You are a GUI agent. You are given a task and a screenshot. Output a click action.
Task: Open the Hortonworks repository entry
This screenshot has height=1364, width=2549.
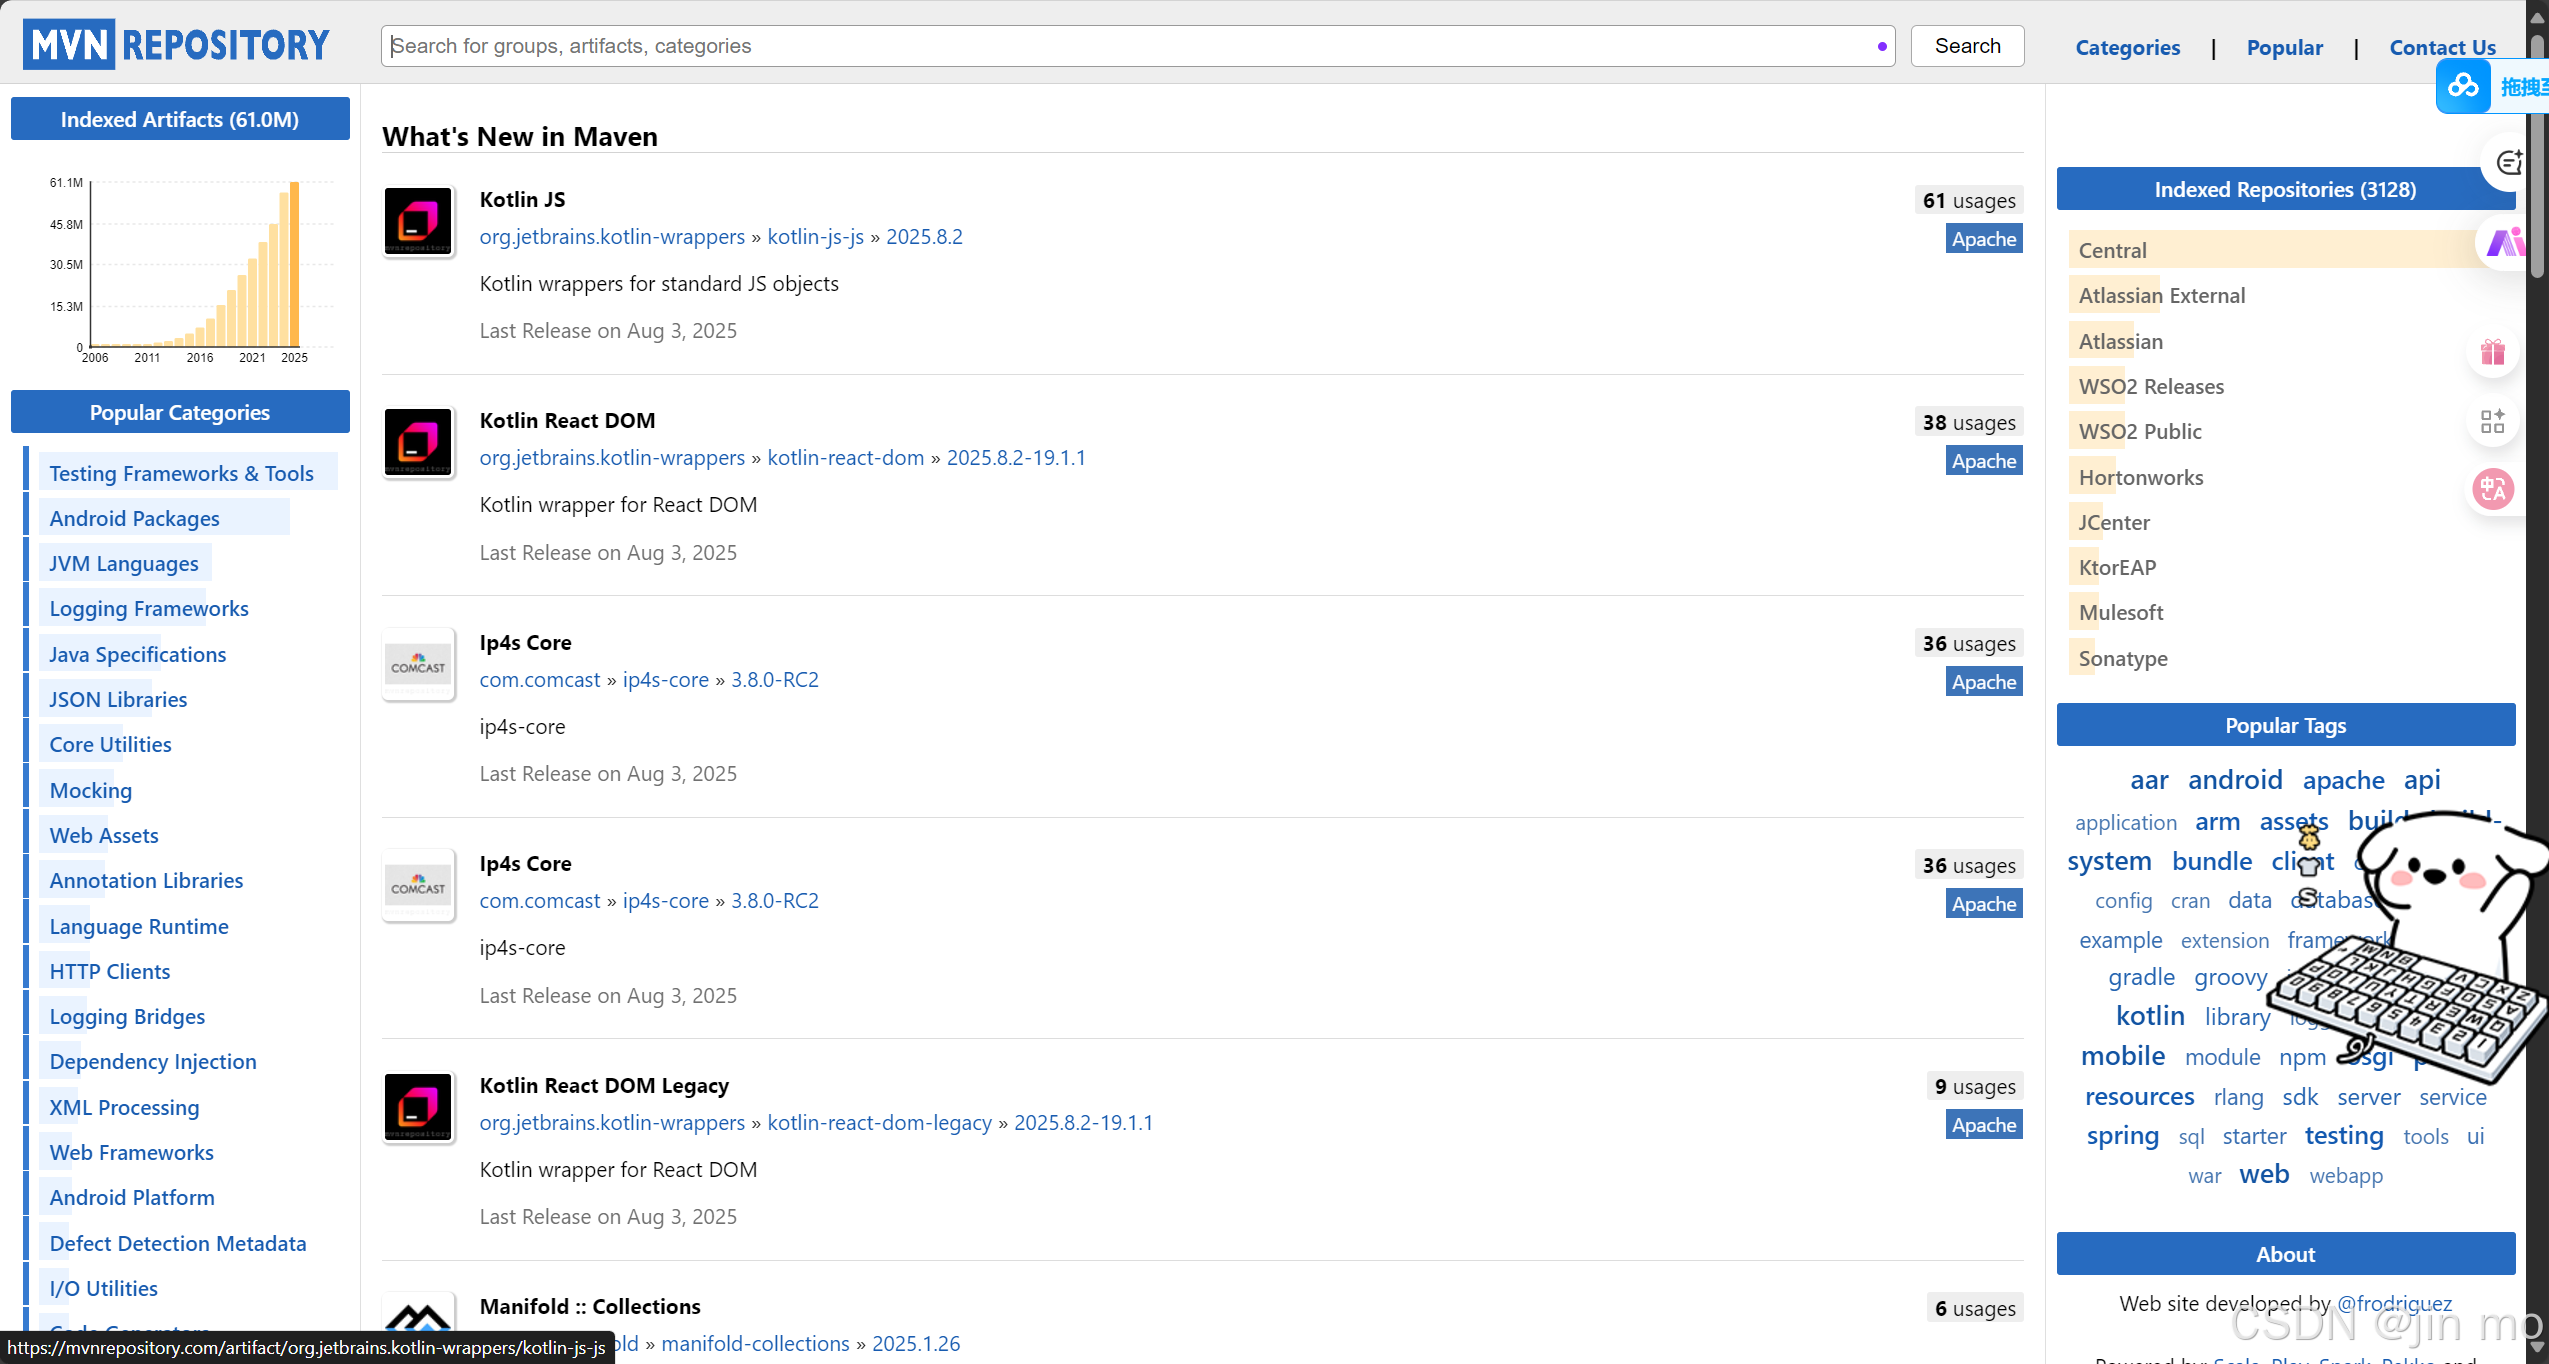tap(2140, 477)
